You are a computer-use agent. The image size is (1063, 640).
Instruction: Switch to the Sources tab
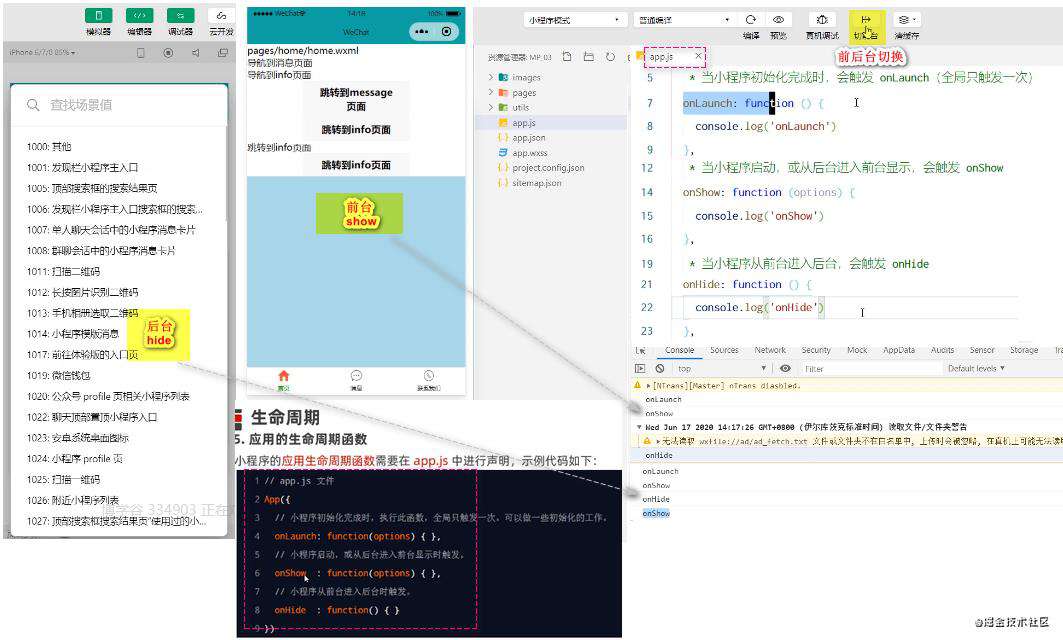click(x=724, y=350)
